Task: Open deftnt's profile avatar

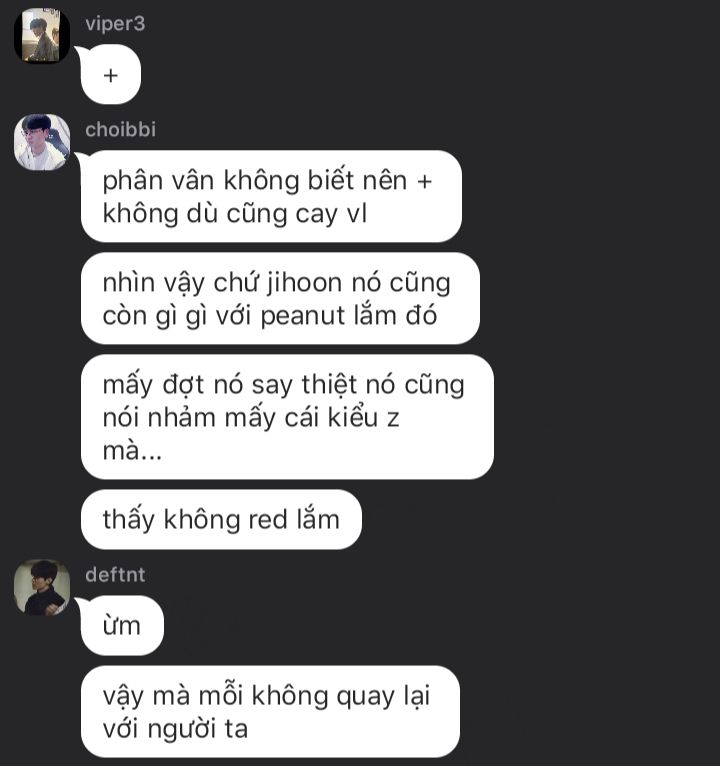Action: (42, 587)
